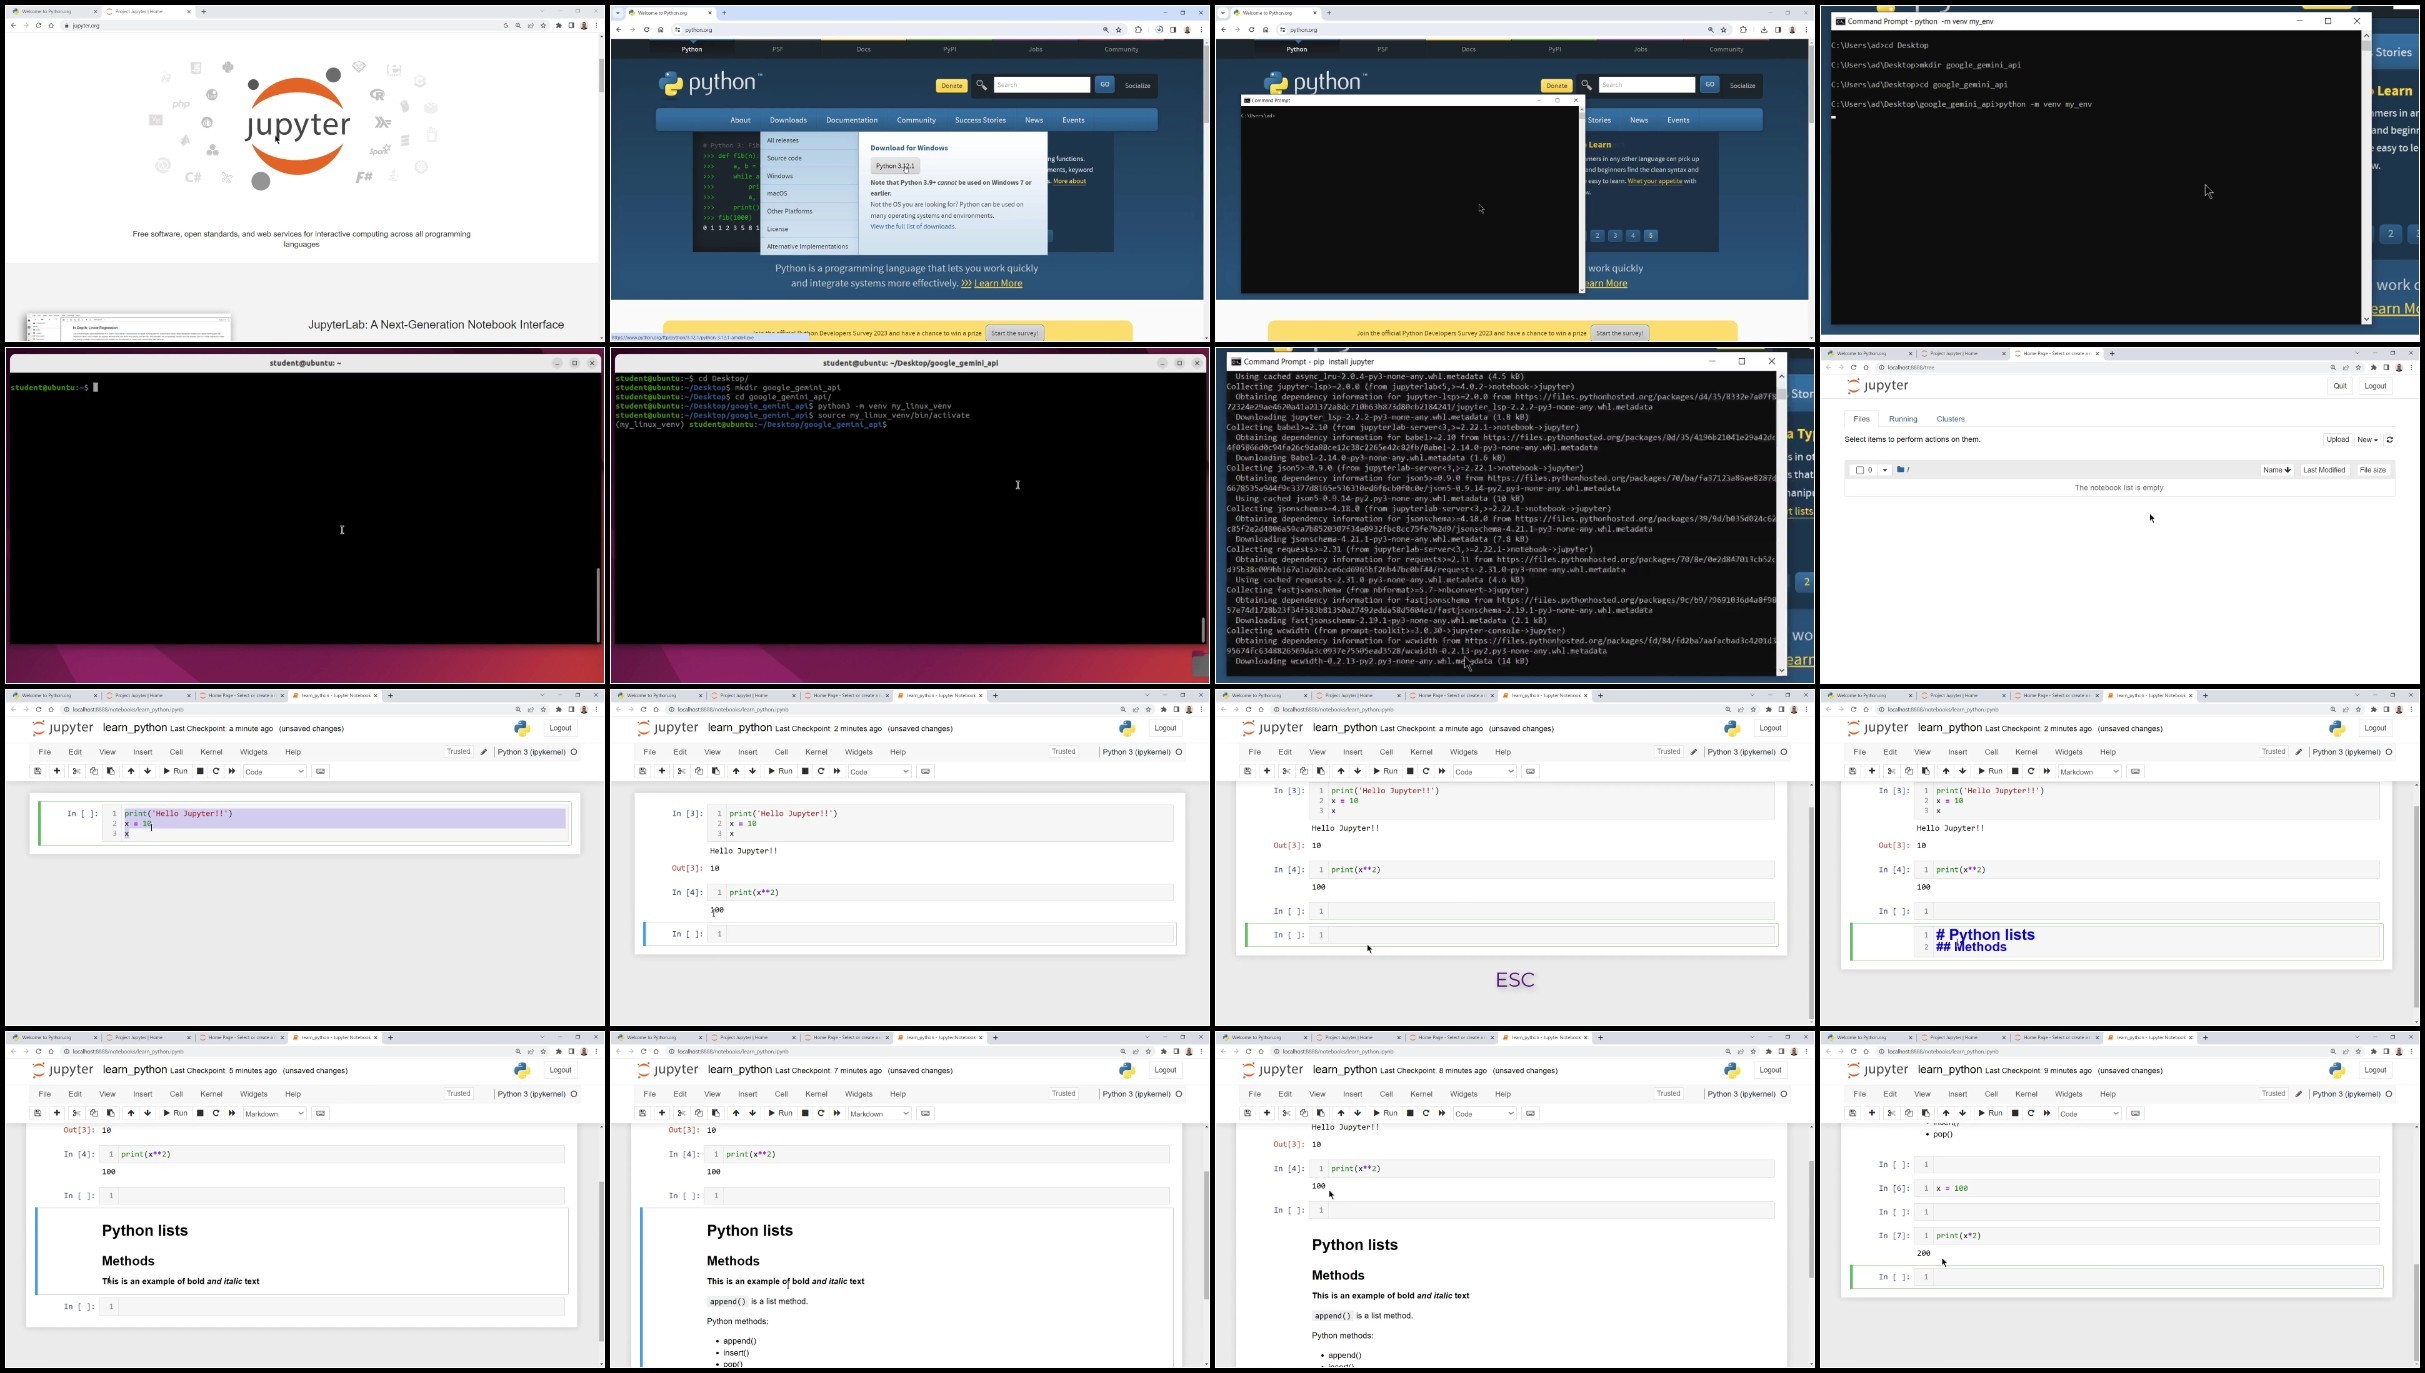Click cut cell scissors in notebook checkpointed 5 minutes ago
This screenshot has height=1373, width=2425.
(x=76, y=1113)
